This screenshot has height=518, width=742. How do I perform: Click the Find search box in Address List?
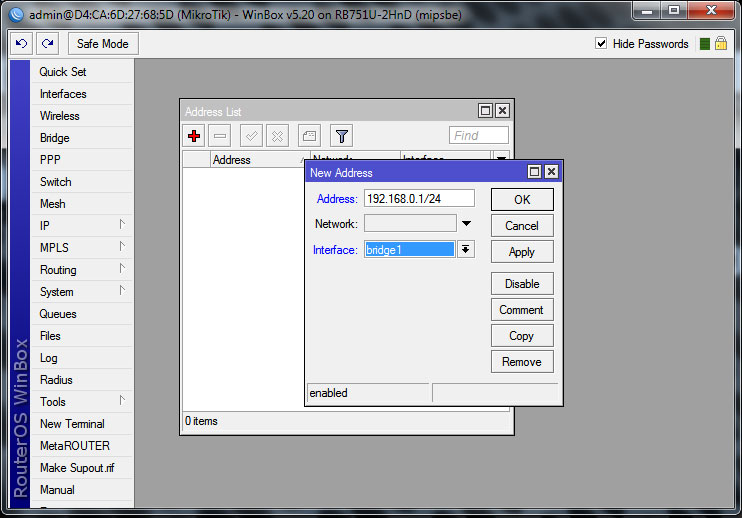pos(478,136)
